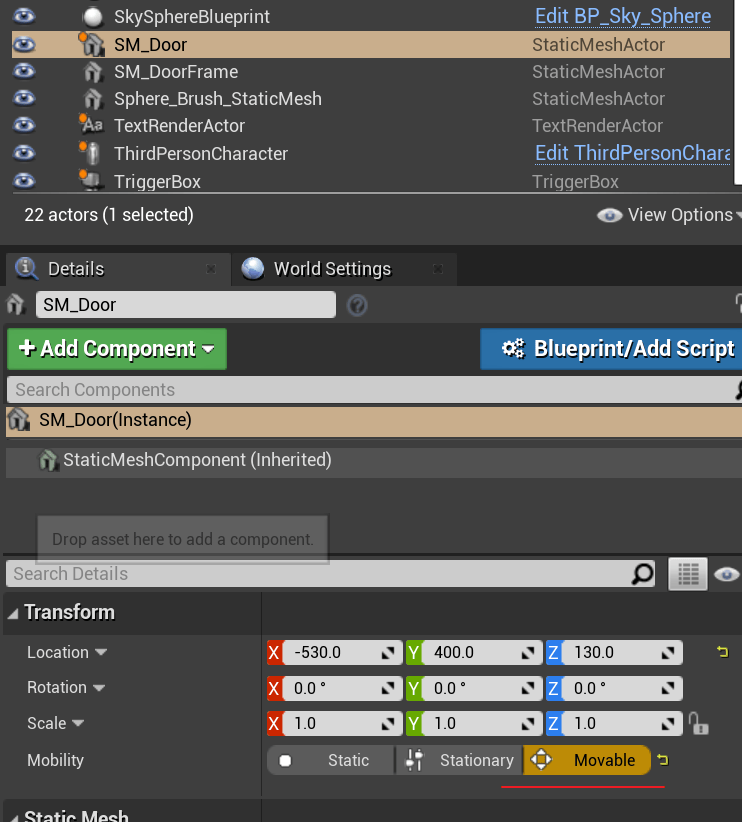Reset Mobility to default with yellow arrow
The width and height of the screenshot is (742, 822).
click(x=663, y=760)
